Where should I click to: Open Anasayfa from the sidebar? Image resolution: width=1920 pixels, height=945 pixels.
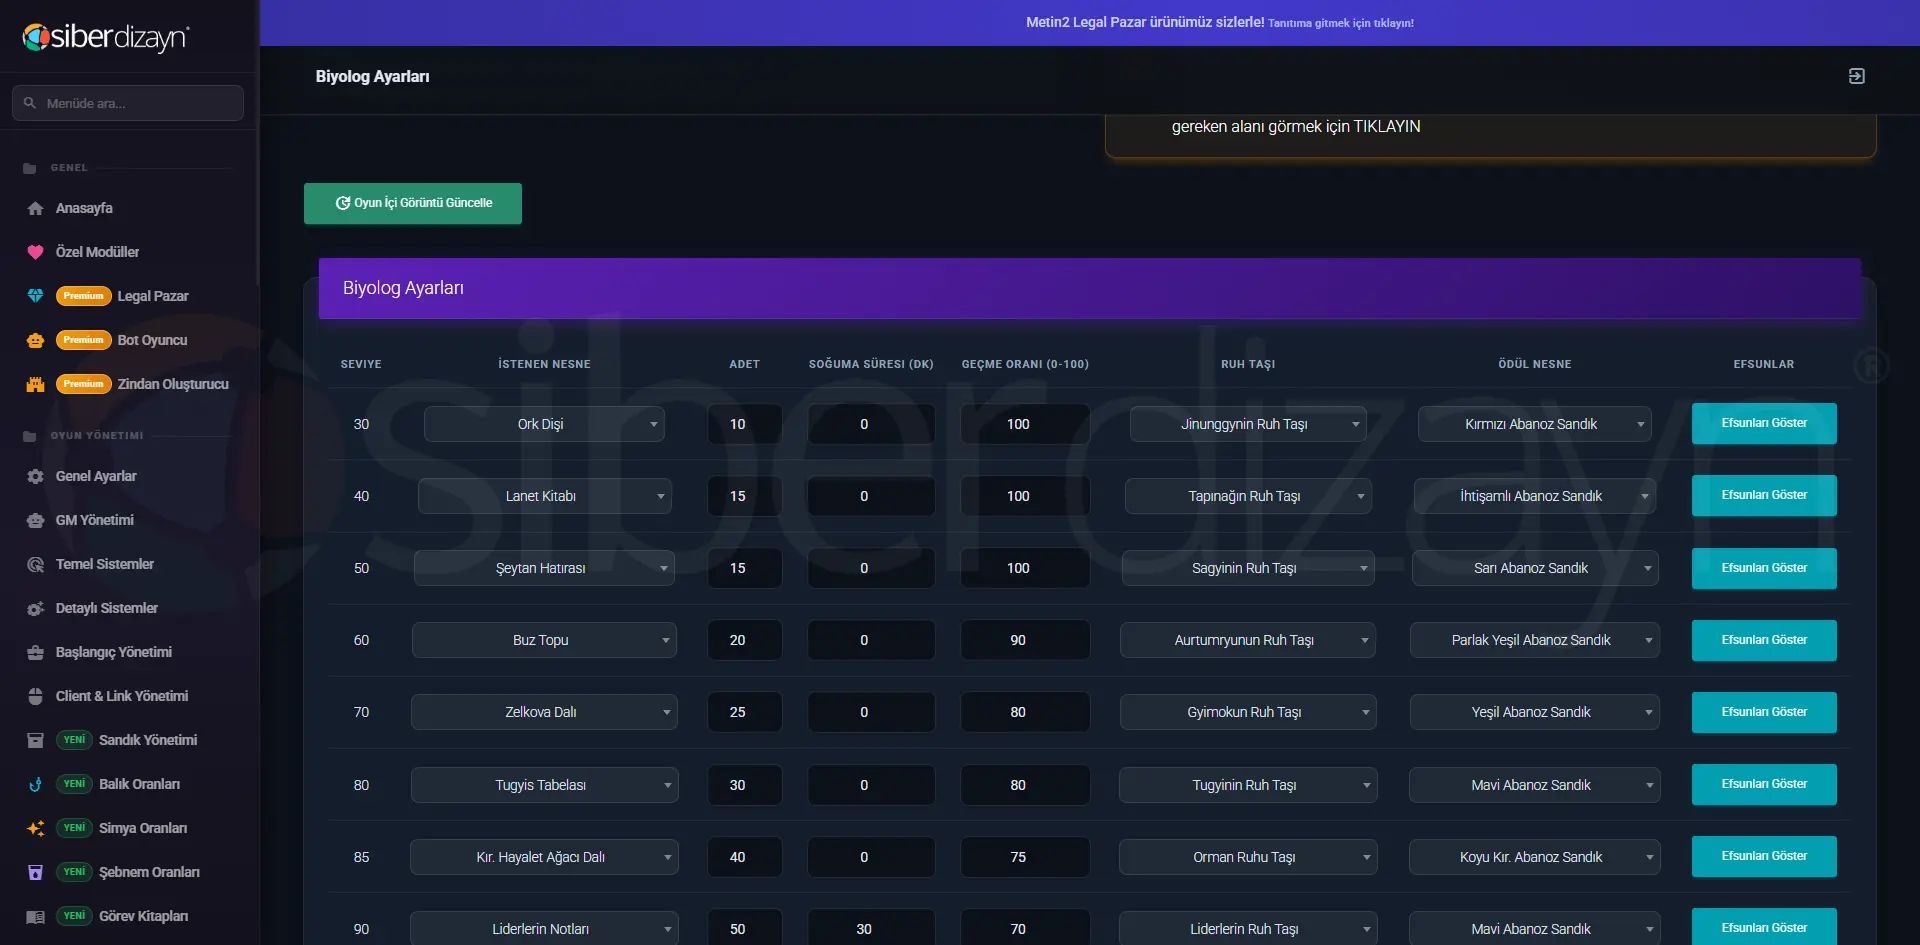84,208
